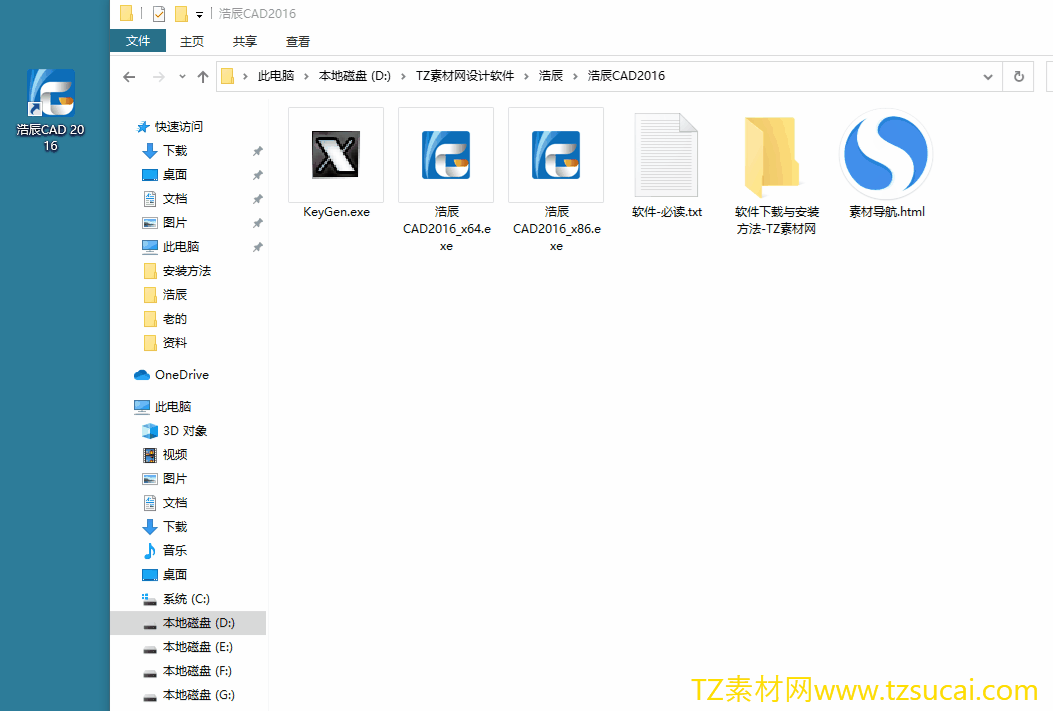Screen dimensions: 1053x711
Task: Click the 素材导航.html file name label
Action: (x=887, y=212)
